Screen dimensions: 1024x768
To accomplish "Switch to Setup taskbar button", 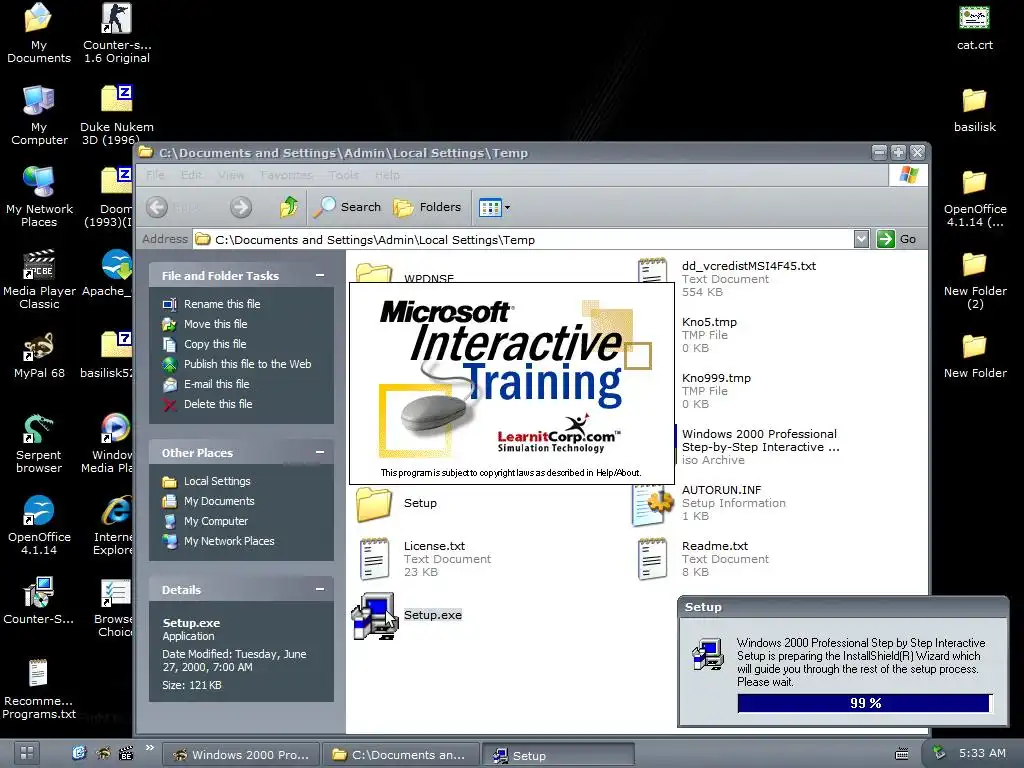I will click(x=558, y=755).
